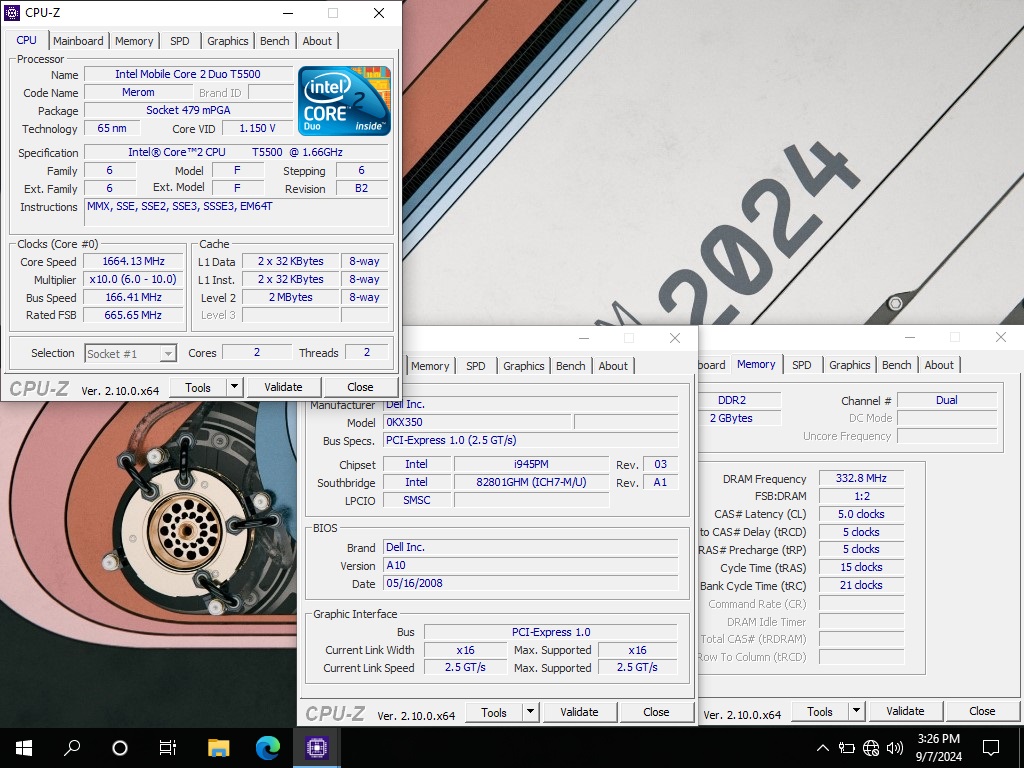Viewport: 1024px width, 768px height.
Task: Switch to the Bench tab in CPU window
Action: coord(275,40)
